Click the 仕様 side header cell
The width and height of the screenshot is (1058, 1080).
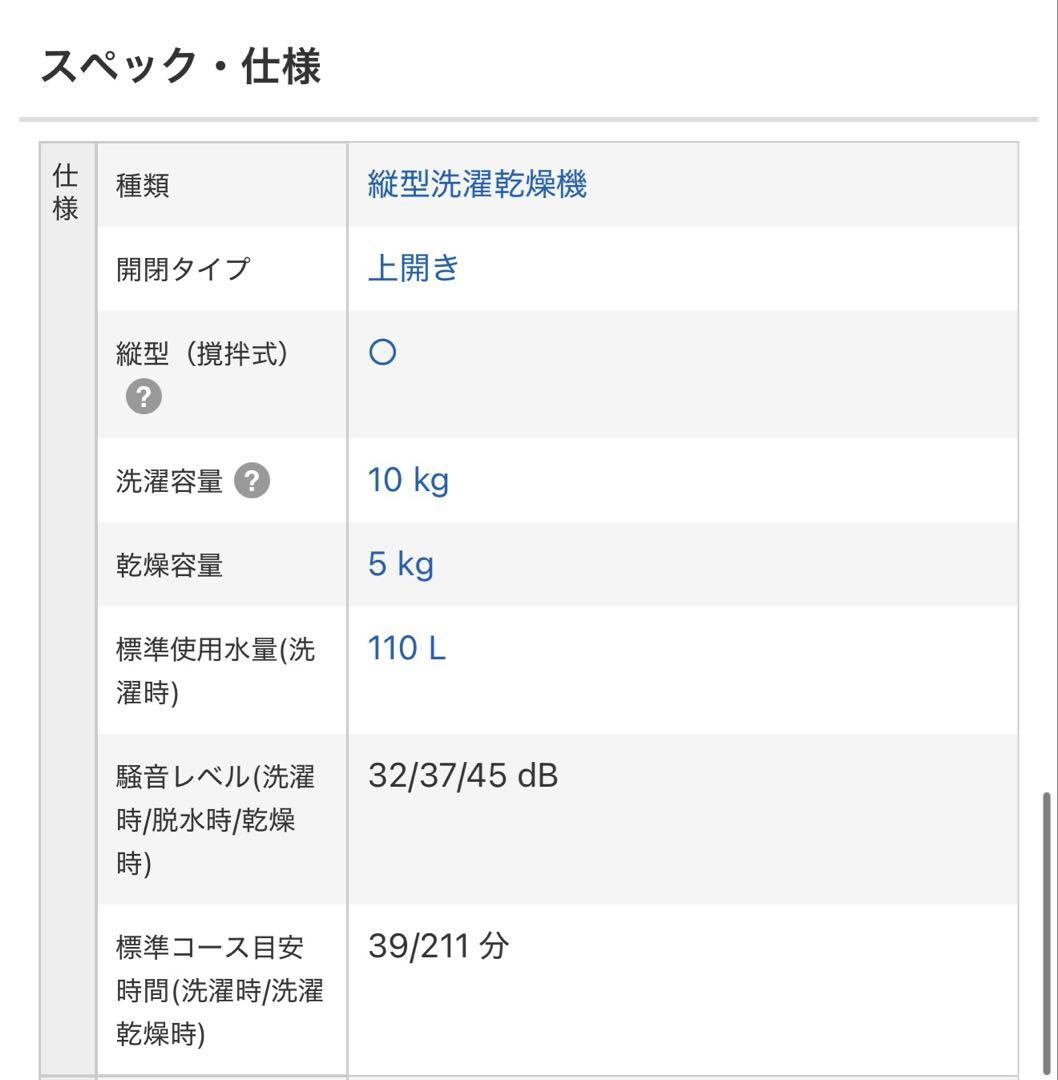point(66,194)
